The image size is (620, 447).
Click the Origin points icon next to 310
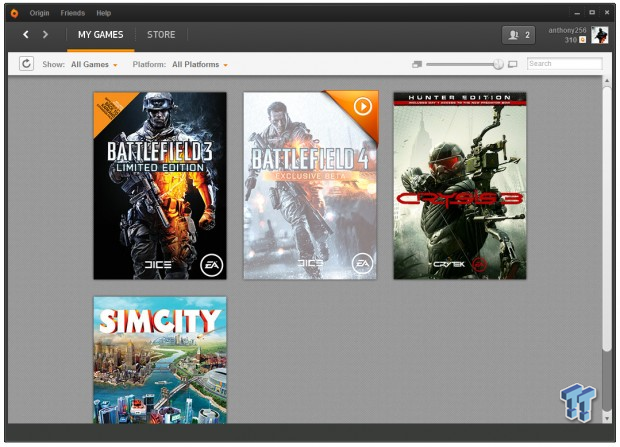click(582, 40)
